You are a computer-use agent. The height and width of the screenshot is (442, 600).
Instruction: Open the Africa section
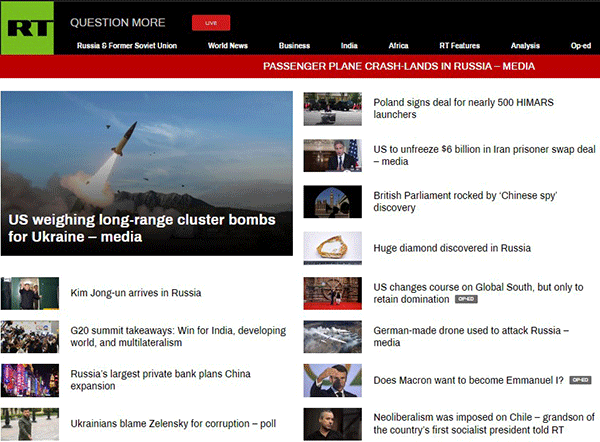pos(398,46)
